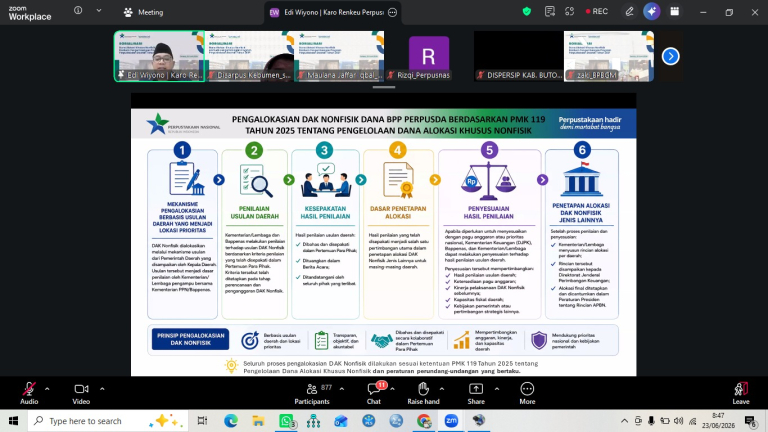Open the green org-chart app on taskbar
The image size is (768, 432).
313,421
